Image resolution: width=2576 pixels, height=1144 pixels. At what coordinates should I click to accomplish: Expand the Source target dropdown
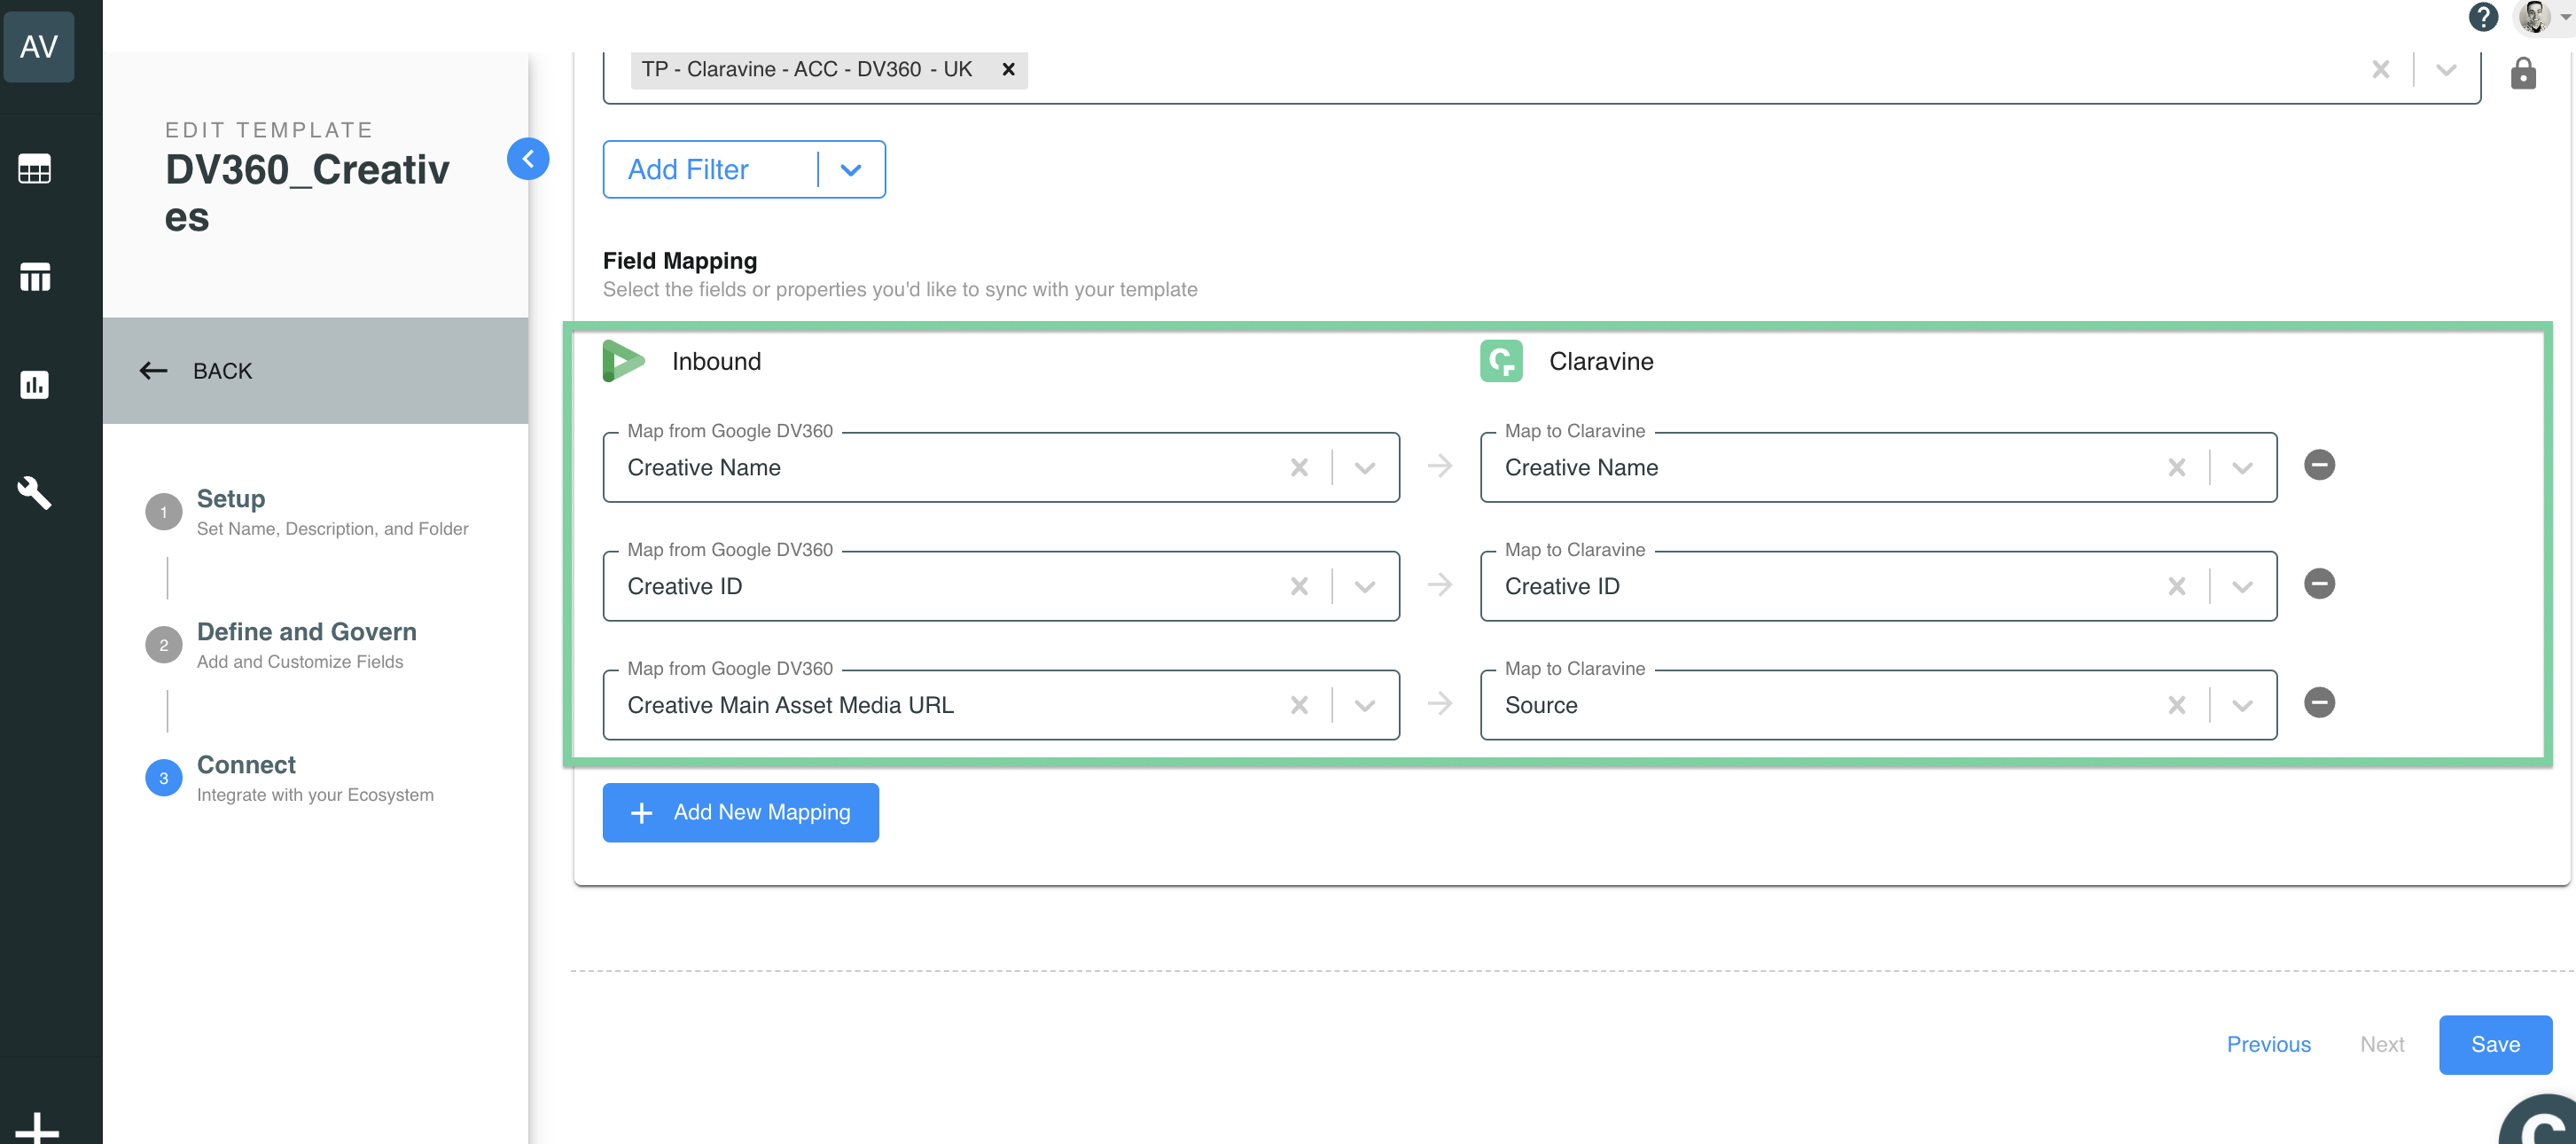pos(2243,705)
